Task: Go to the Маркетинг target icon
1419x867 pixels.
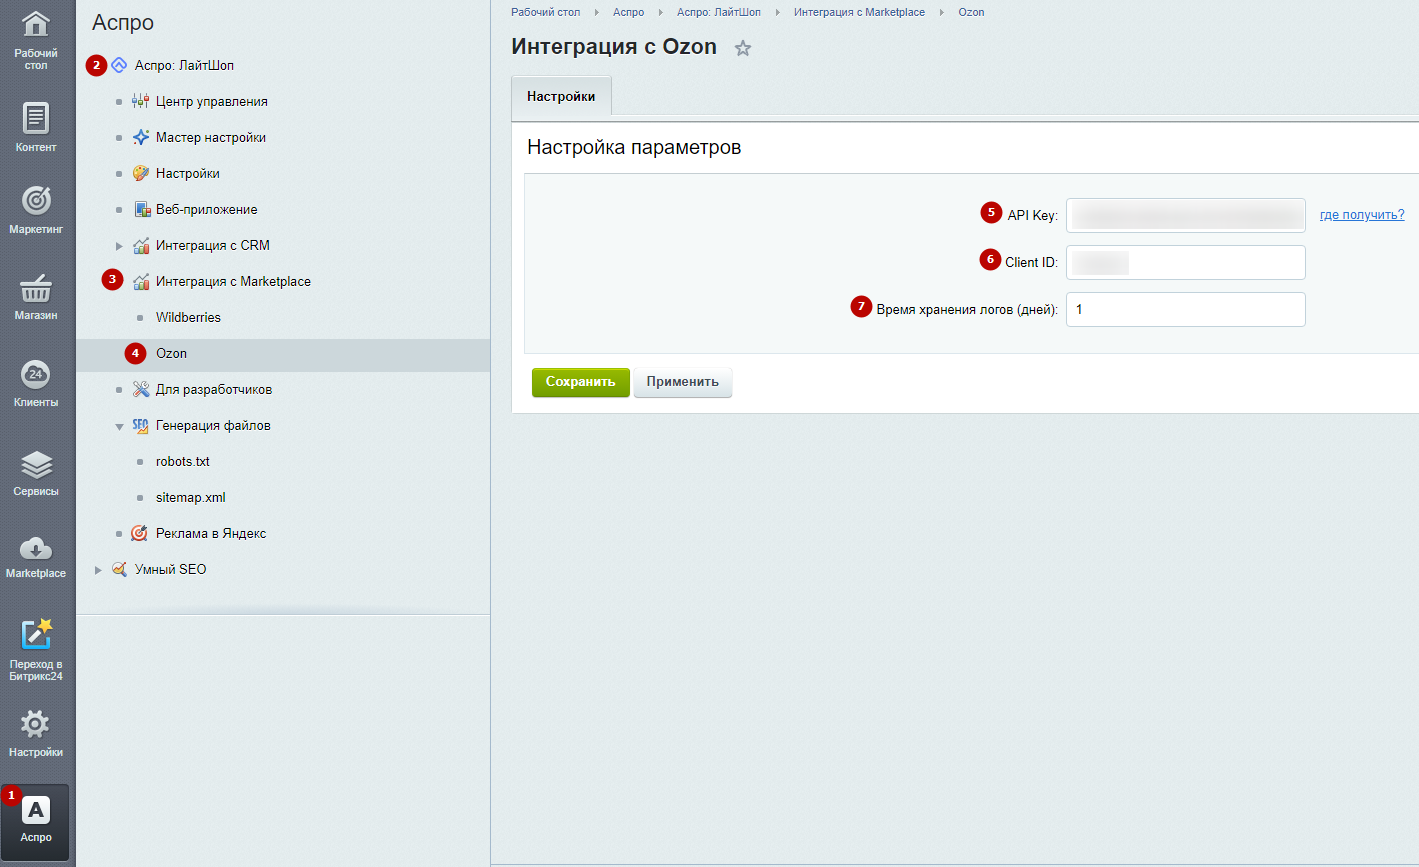Action: [36, 200]
